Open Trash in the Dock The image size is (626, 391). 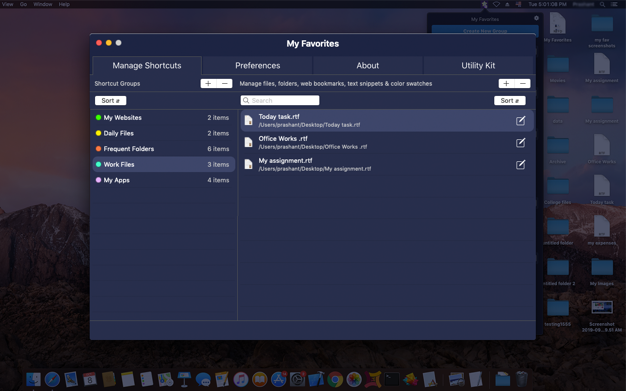pos(521,379)
